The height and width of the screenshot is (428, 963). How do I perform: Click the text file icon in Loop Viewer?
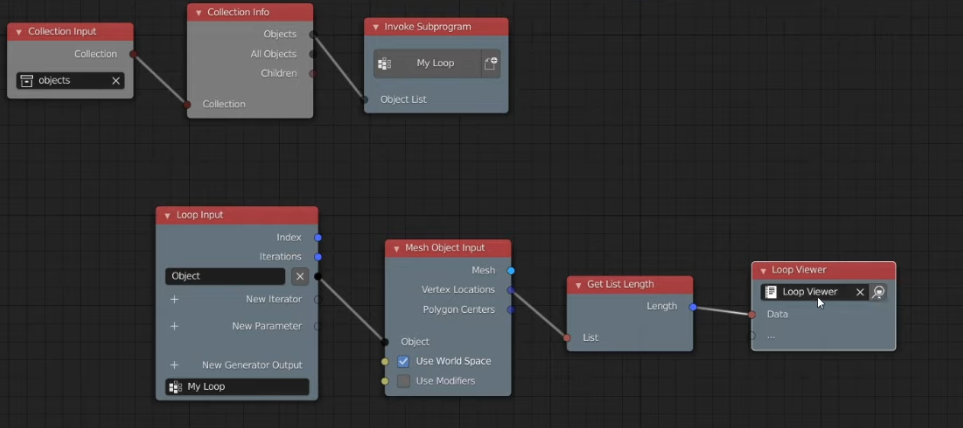click(x=771, y=292)
